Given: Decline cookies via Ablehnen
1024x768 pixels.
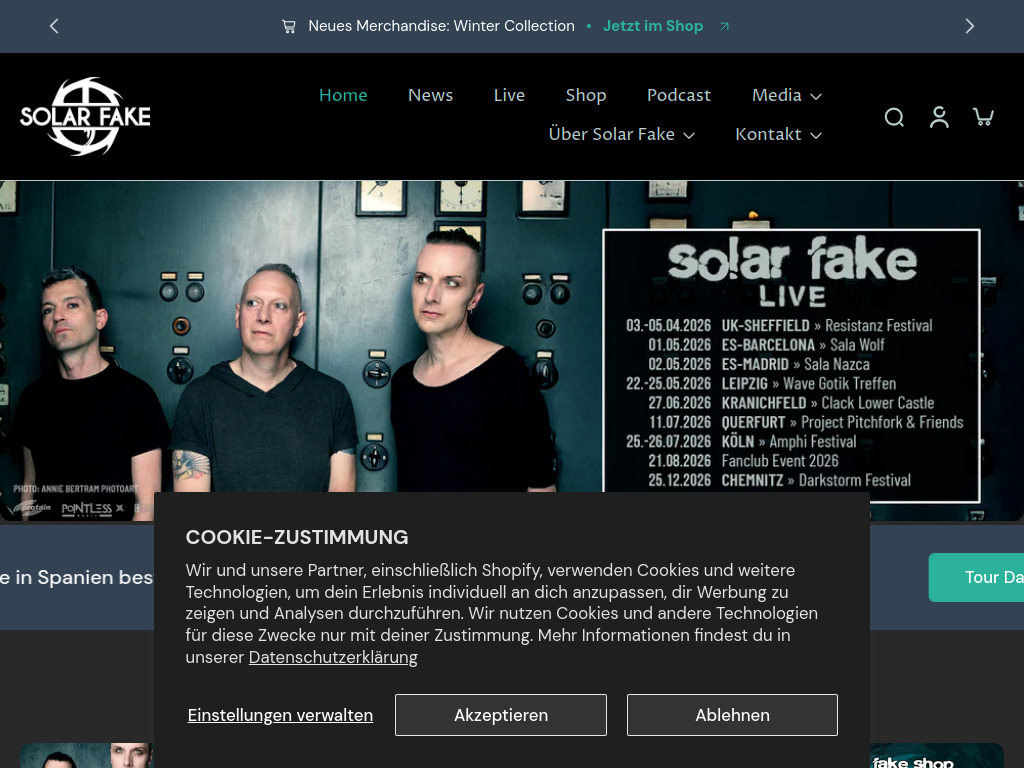Looking at the screenshot, I should [x=732, y=714].
